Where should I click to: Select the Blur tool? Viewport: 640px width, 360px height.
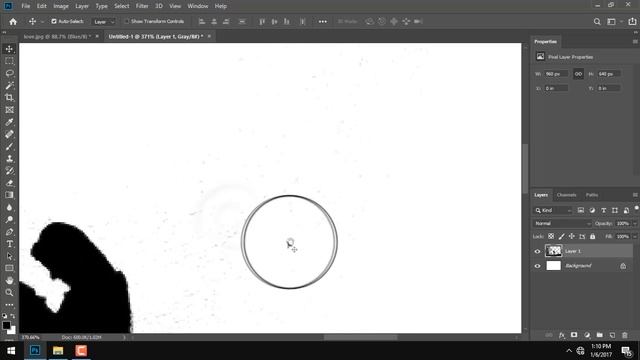point(9,207)
